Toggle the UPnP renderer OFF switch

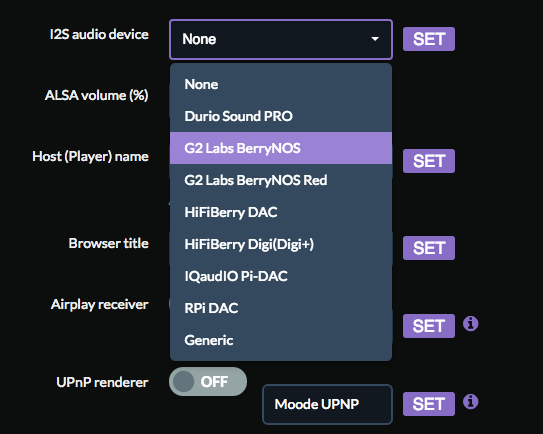208,382
